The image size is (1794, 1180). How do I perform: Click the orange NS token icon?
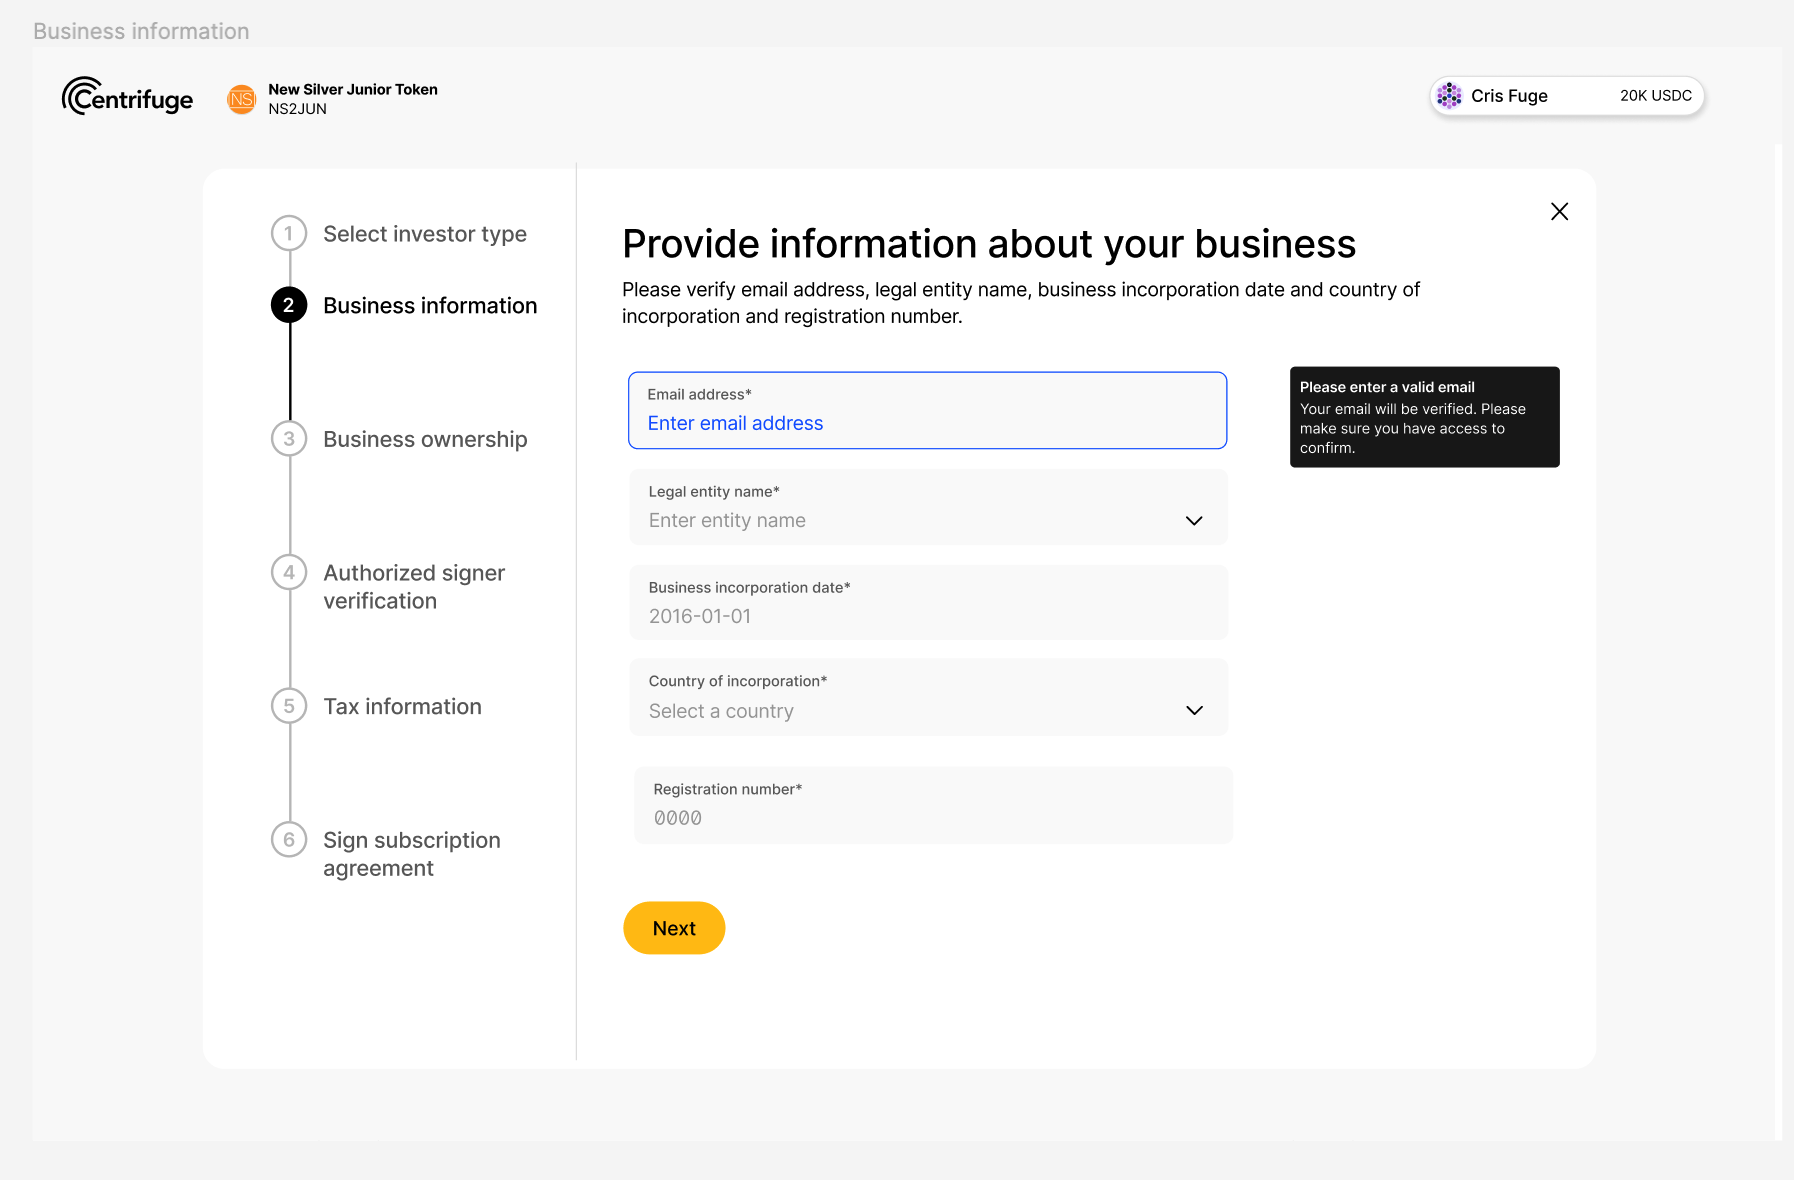tap(242, 99)
